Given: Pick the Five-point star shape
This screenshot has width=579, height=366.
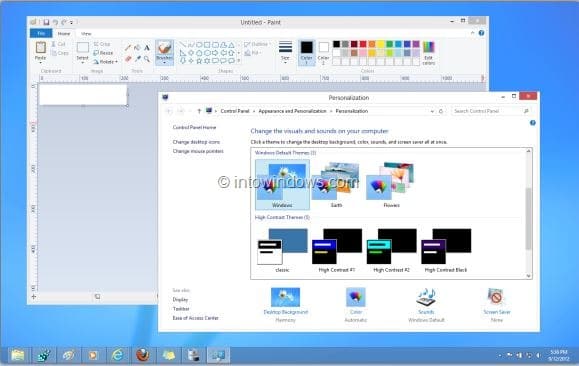Looking at the screenshot, I should click(199, 61).
